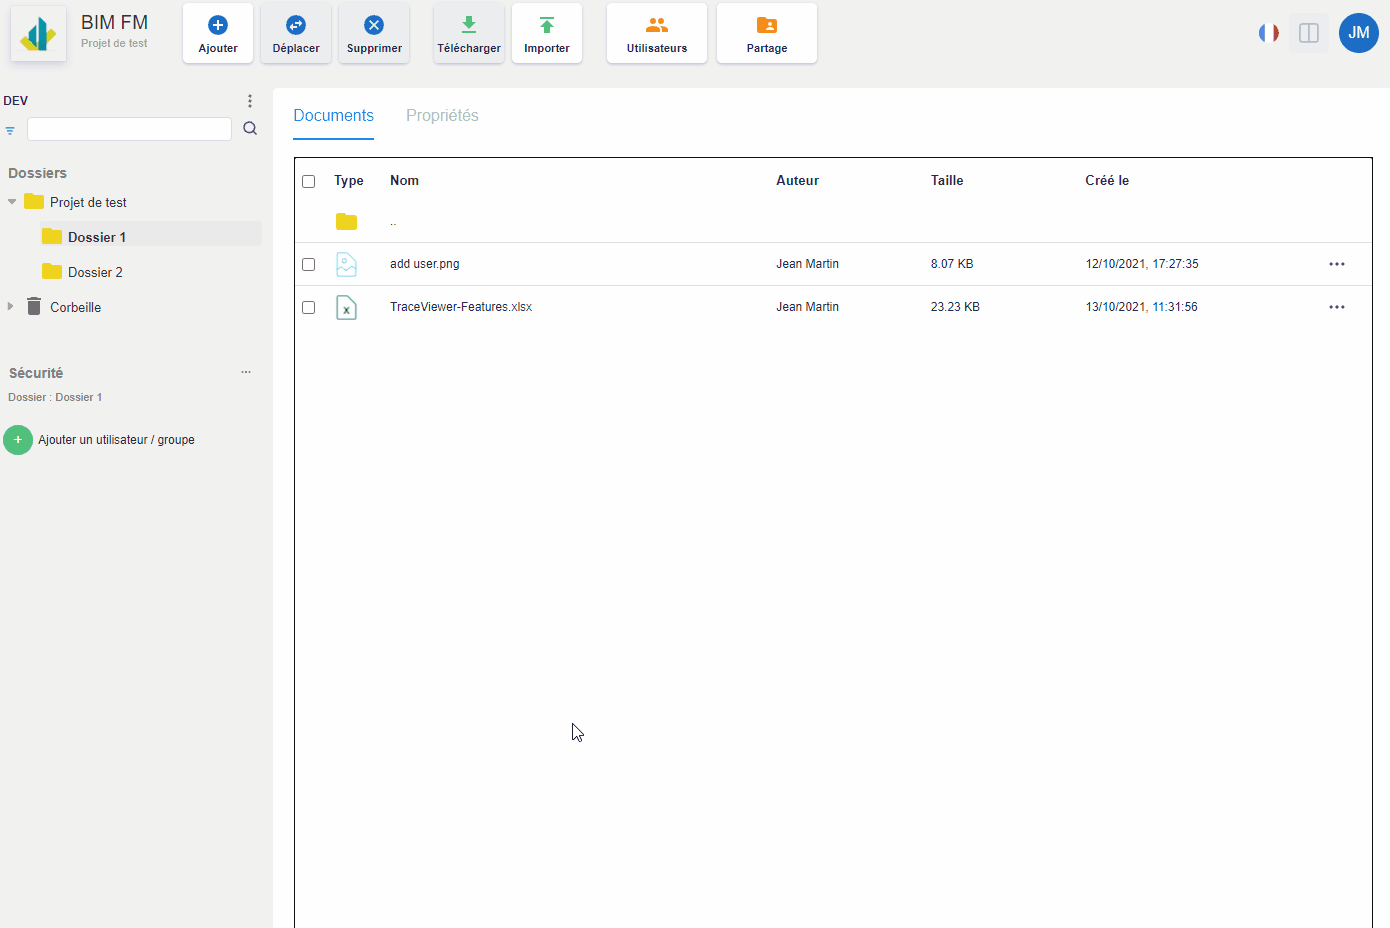Tick the TraceViewer-Features.xlsx checkbox
The width and height of the screenshot is (1390, 928).
coord(309,308)
